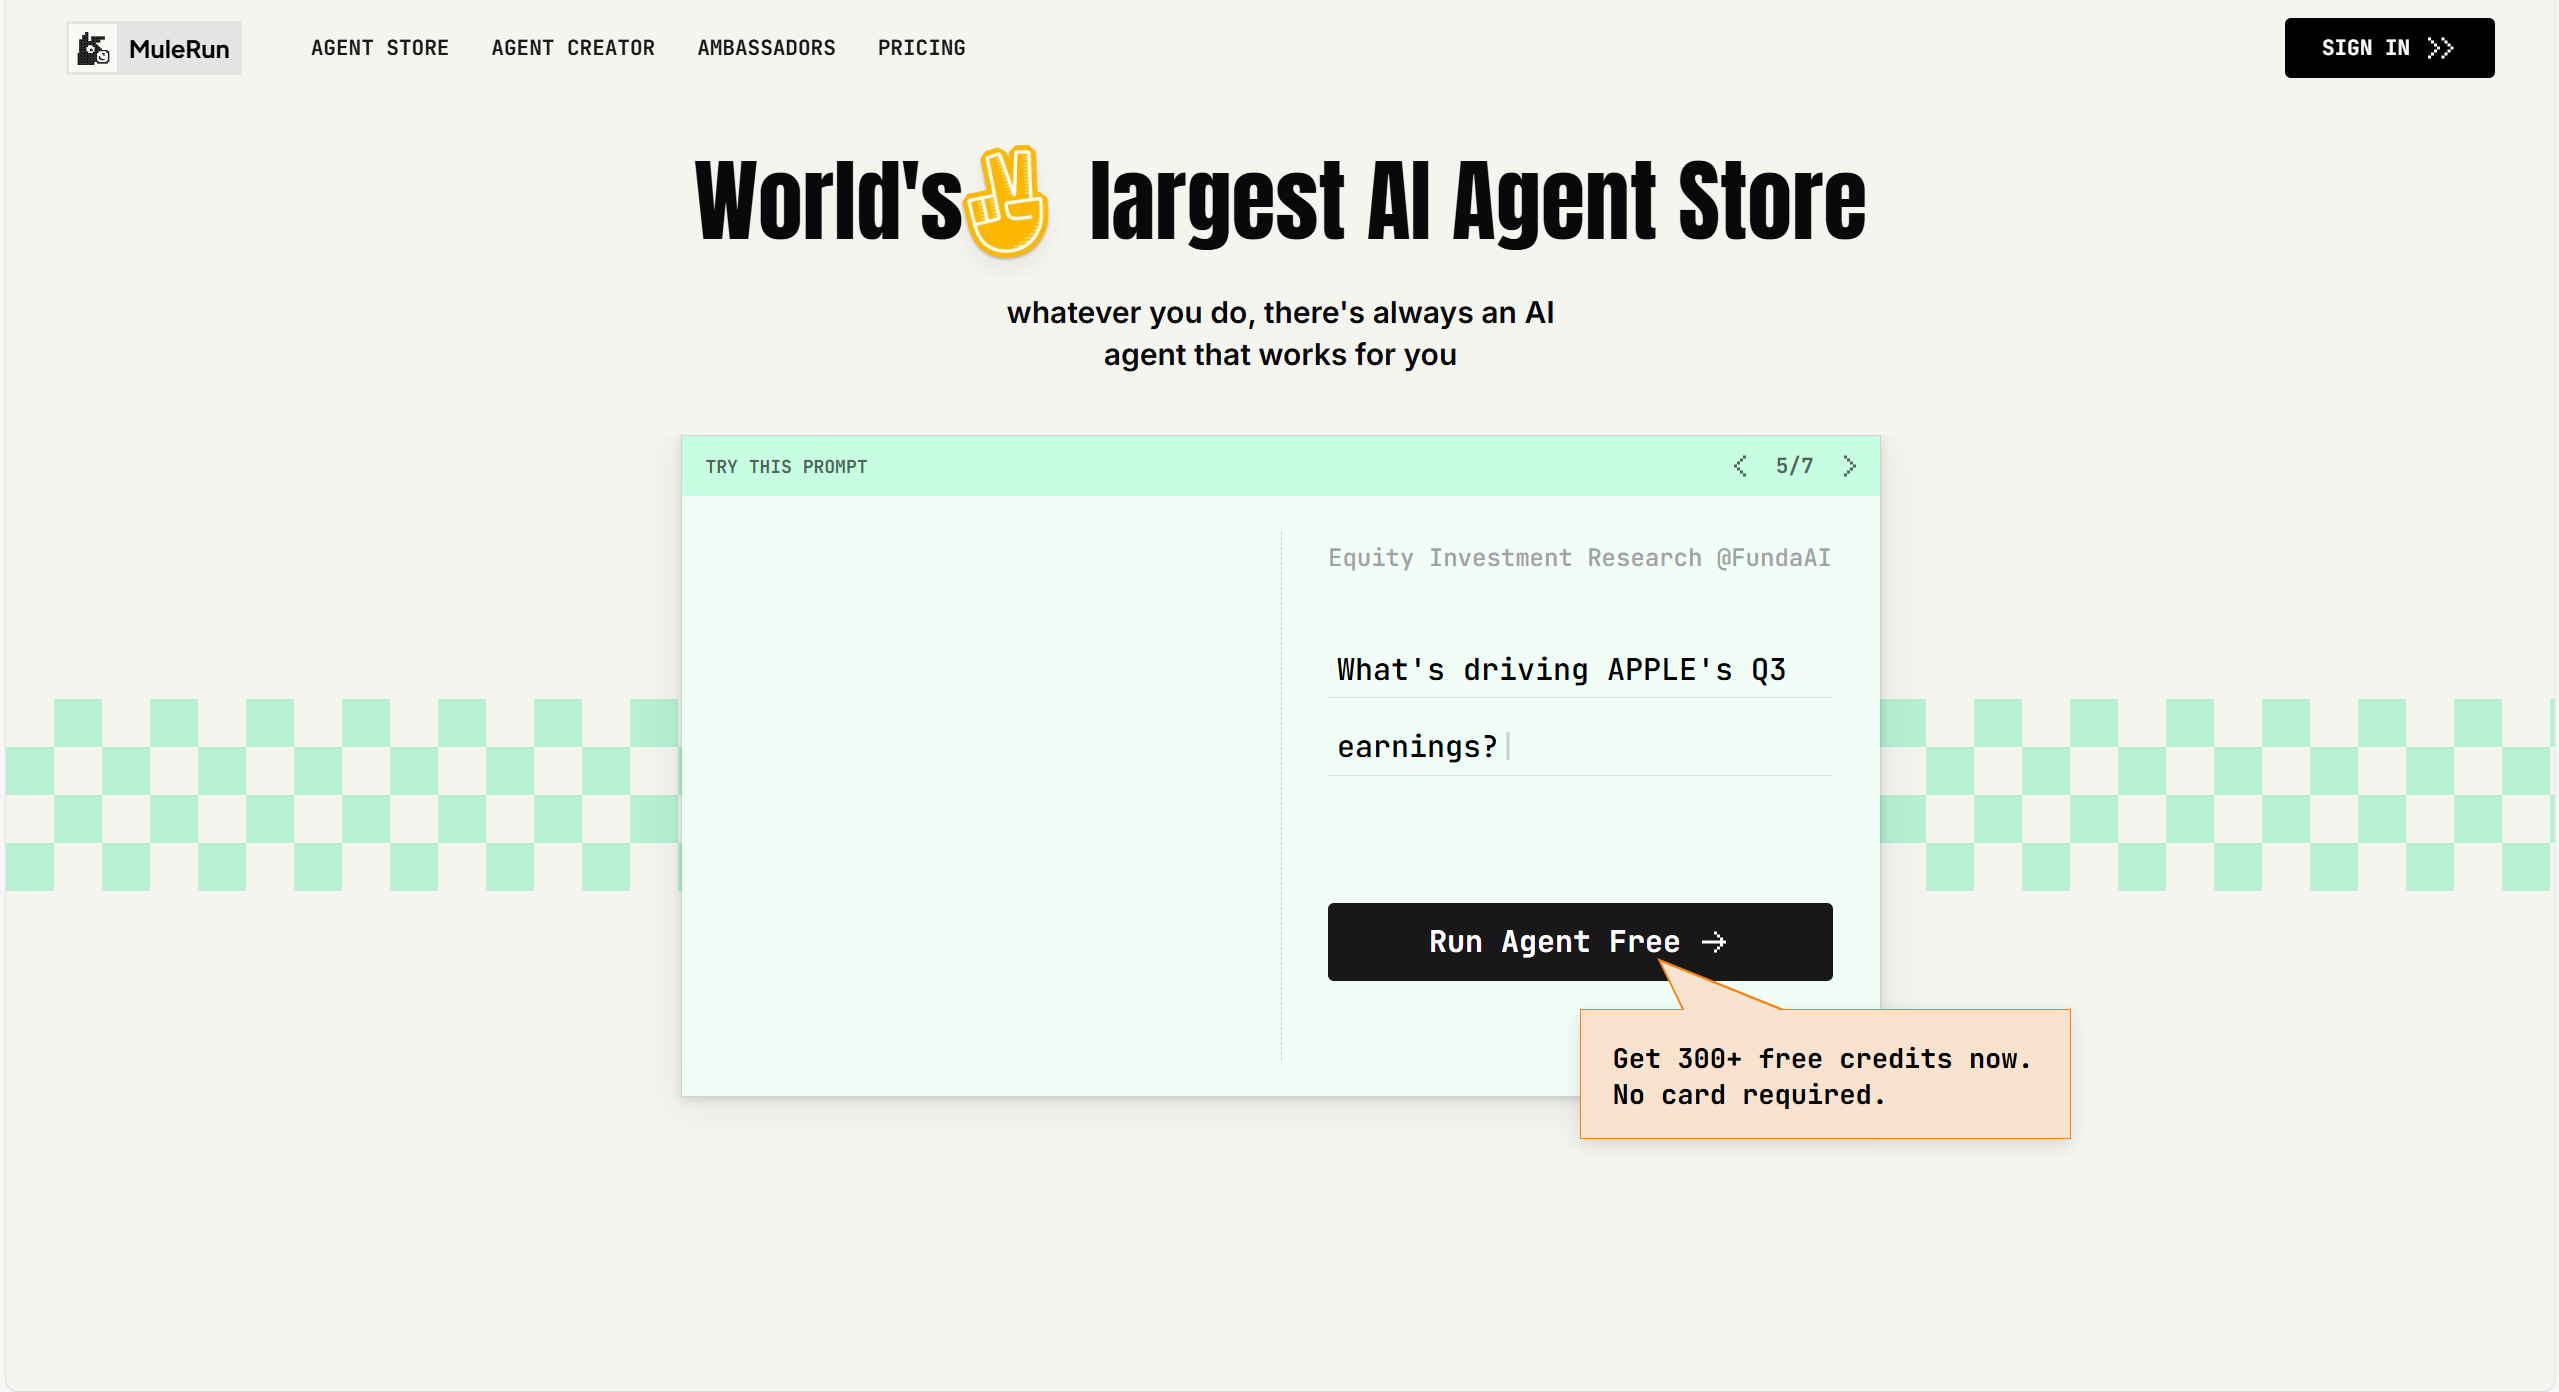Click the Sign In button
Viewport: 2559px width, 1392px height.
pos(2388,48)
